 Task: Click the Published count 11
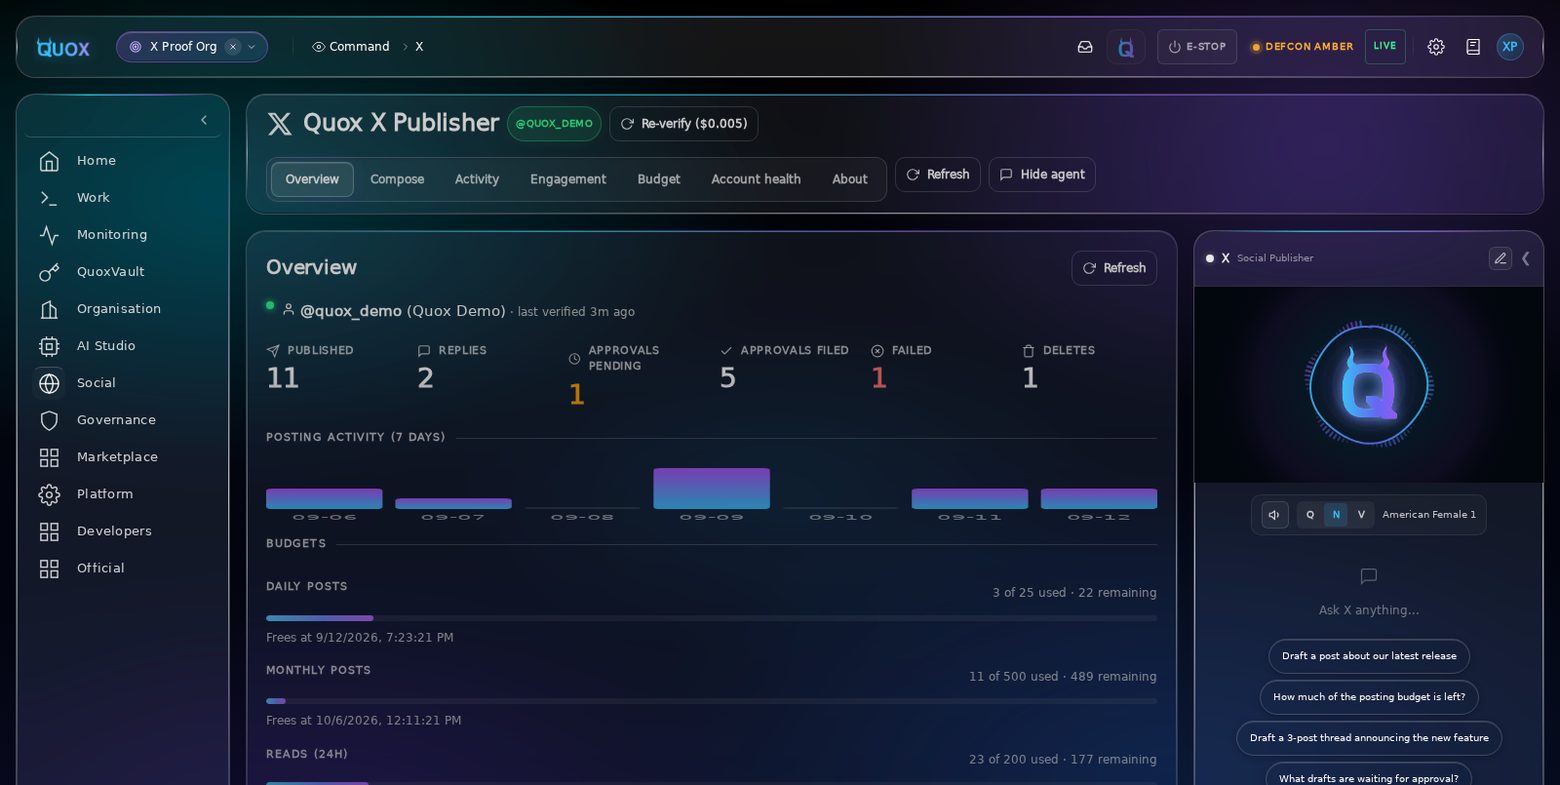283,378
